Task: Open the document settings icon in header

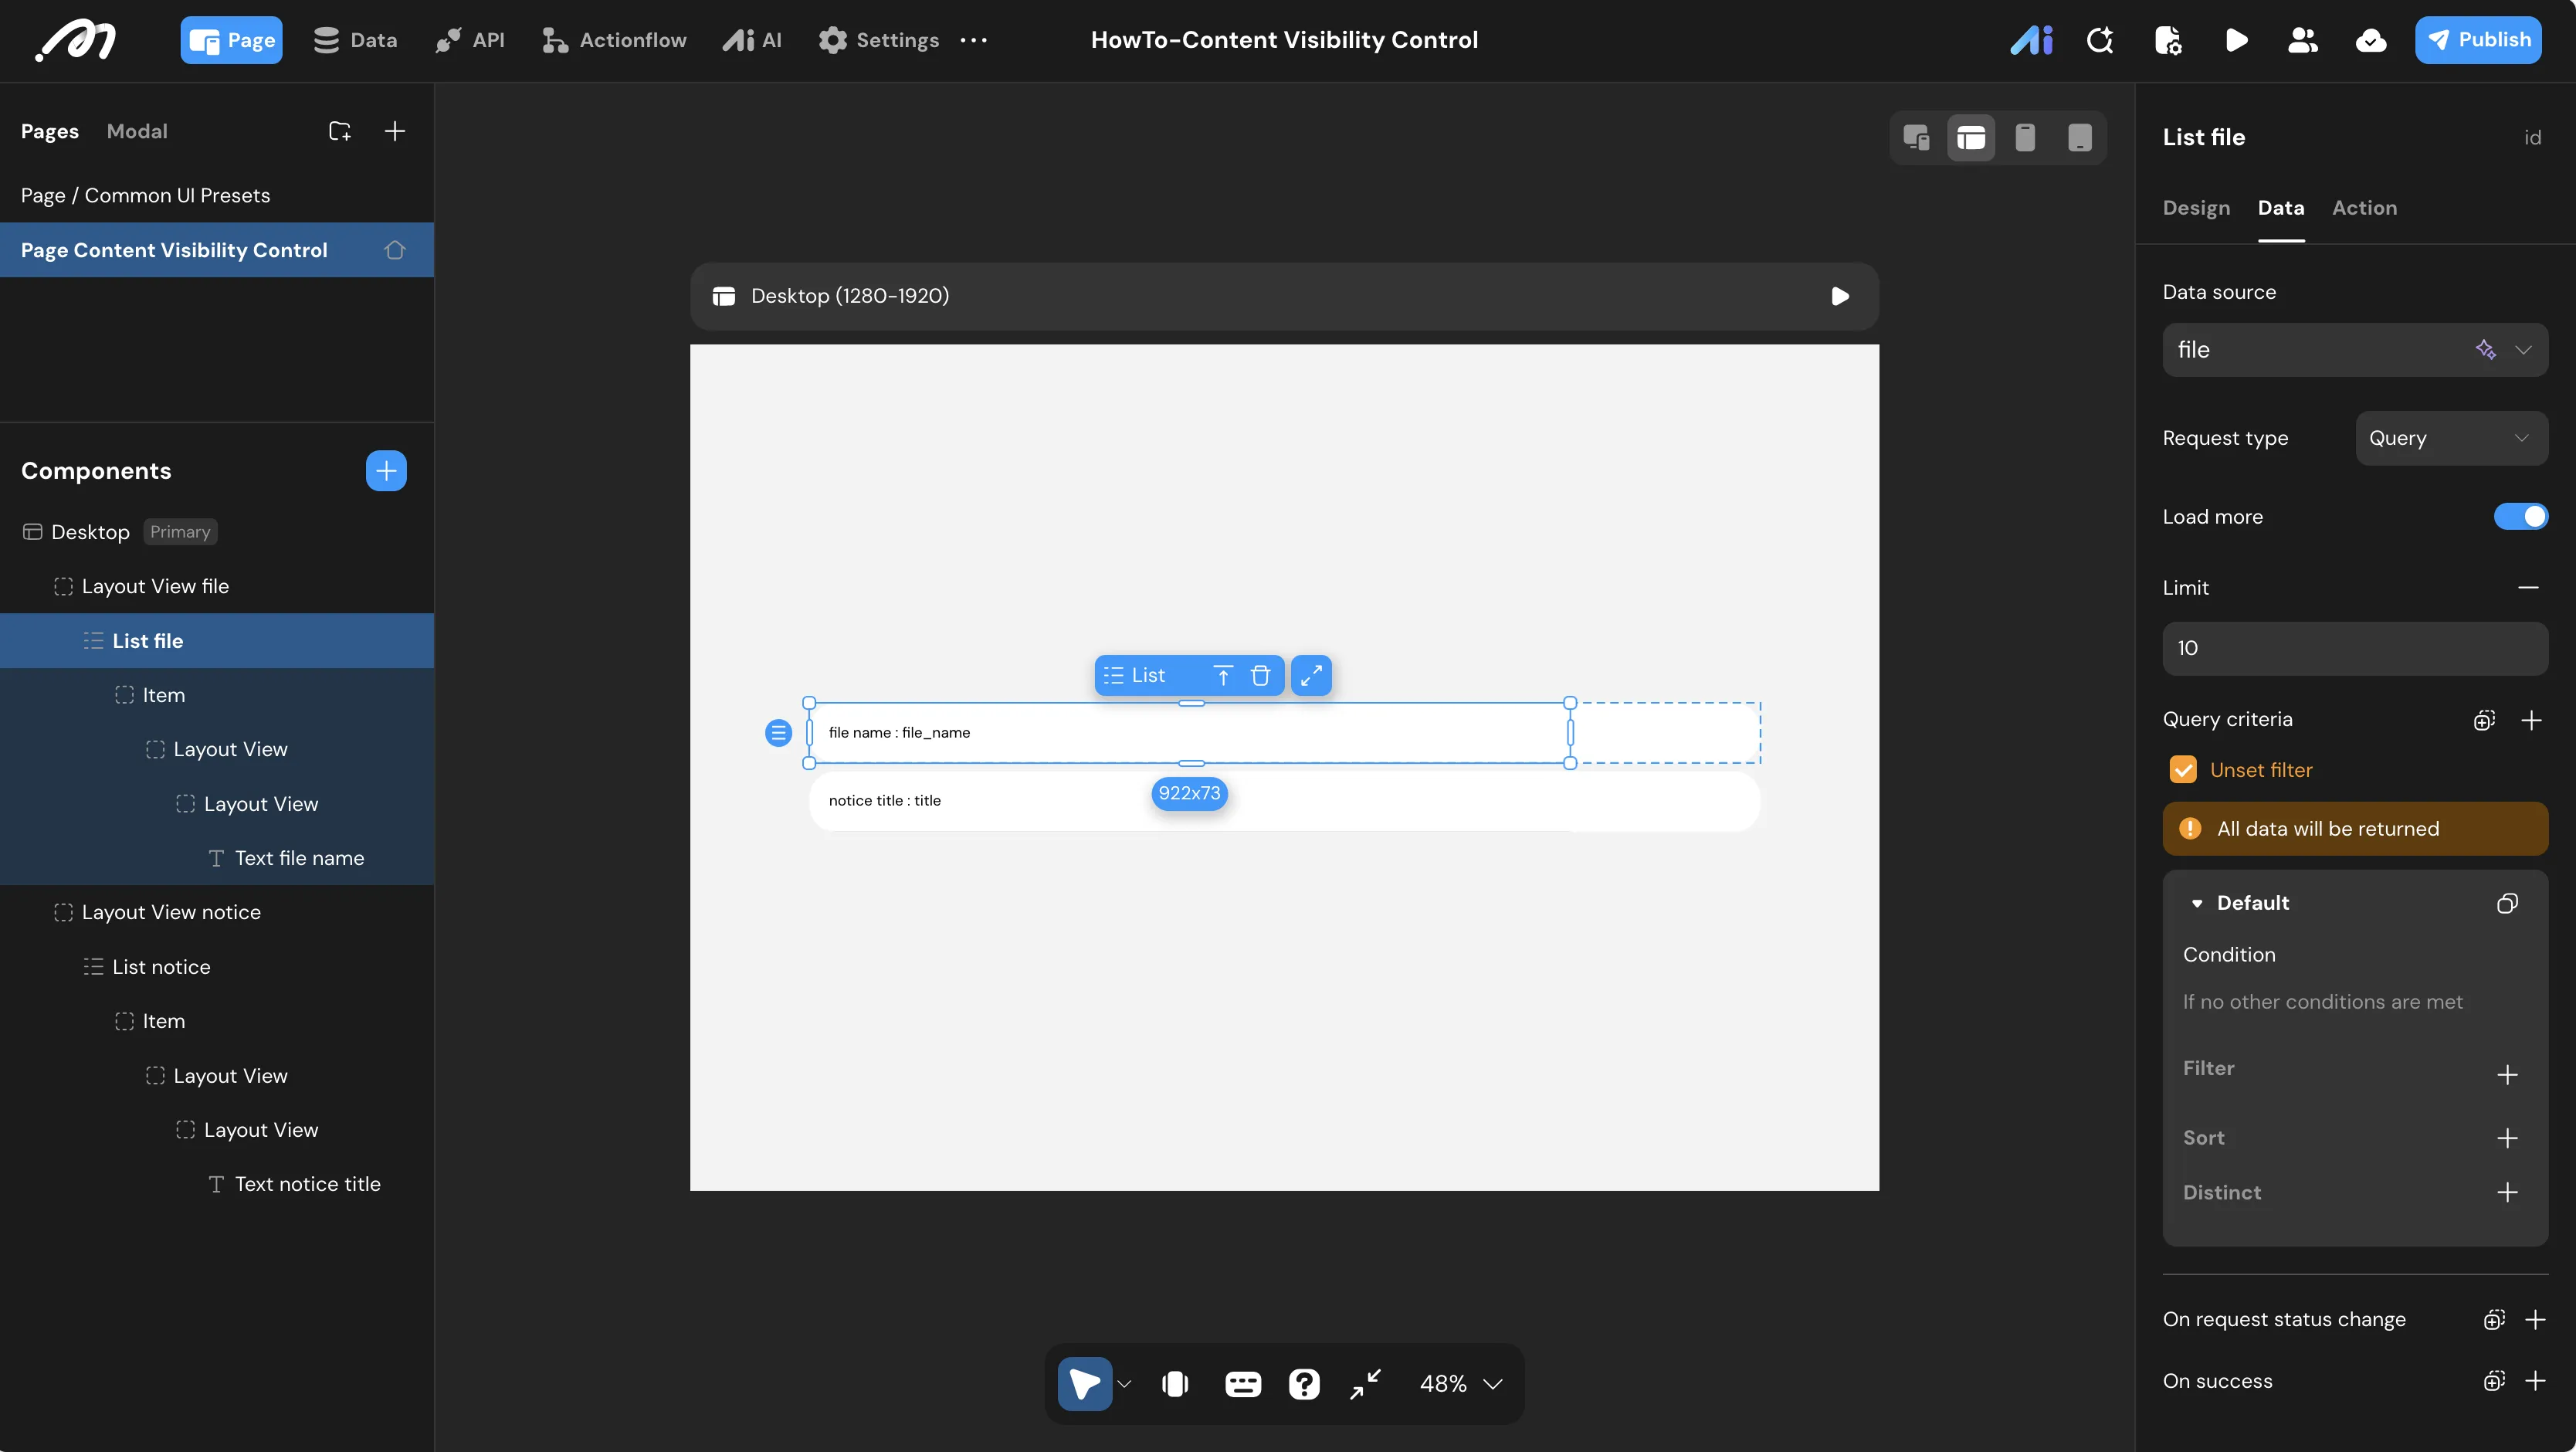Action: [2168, 40]
